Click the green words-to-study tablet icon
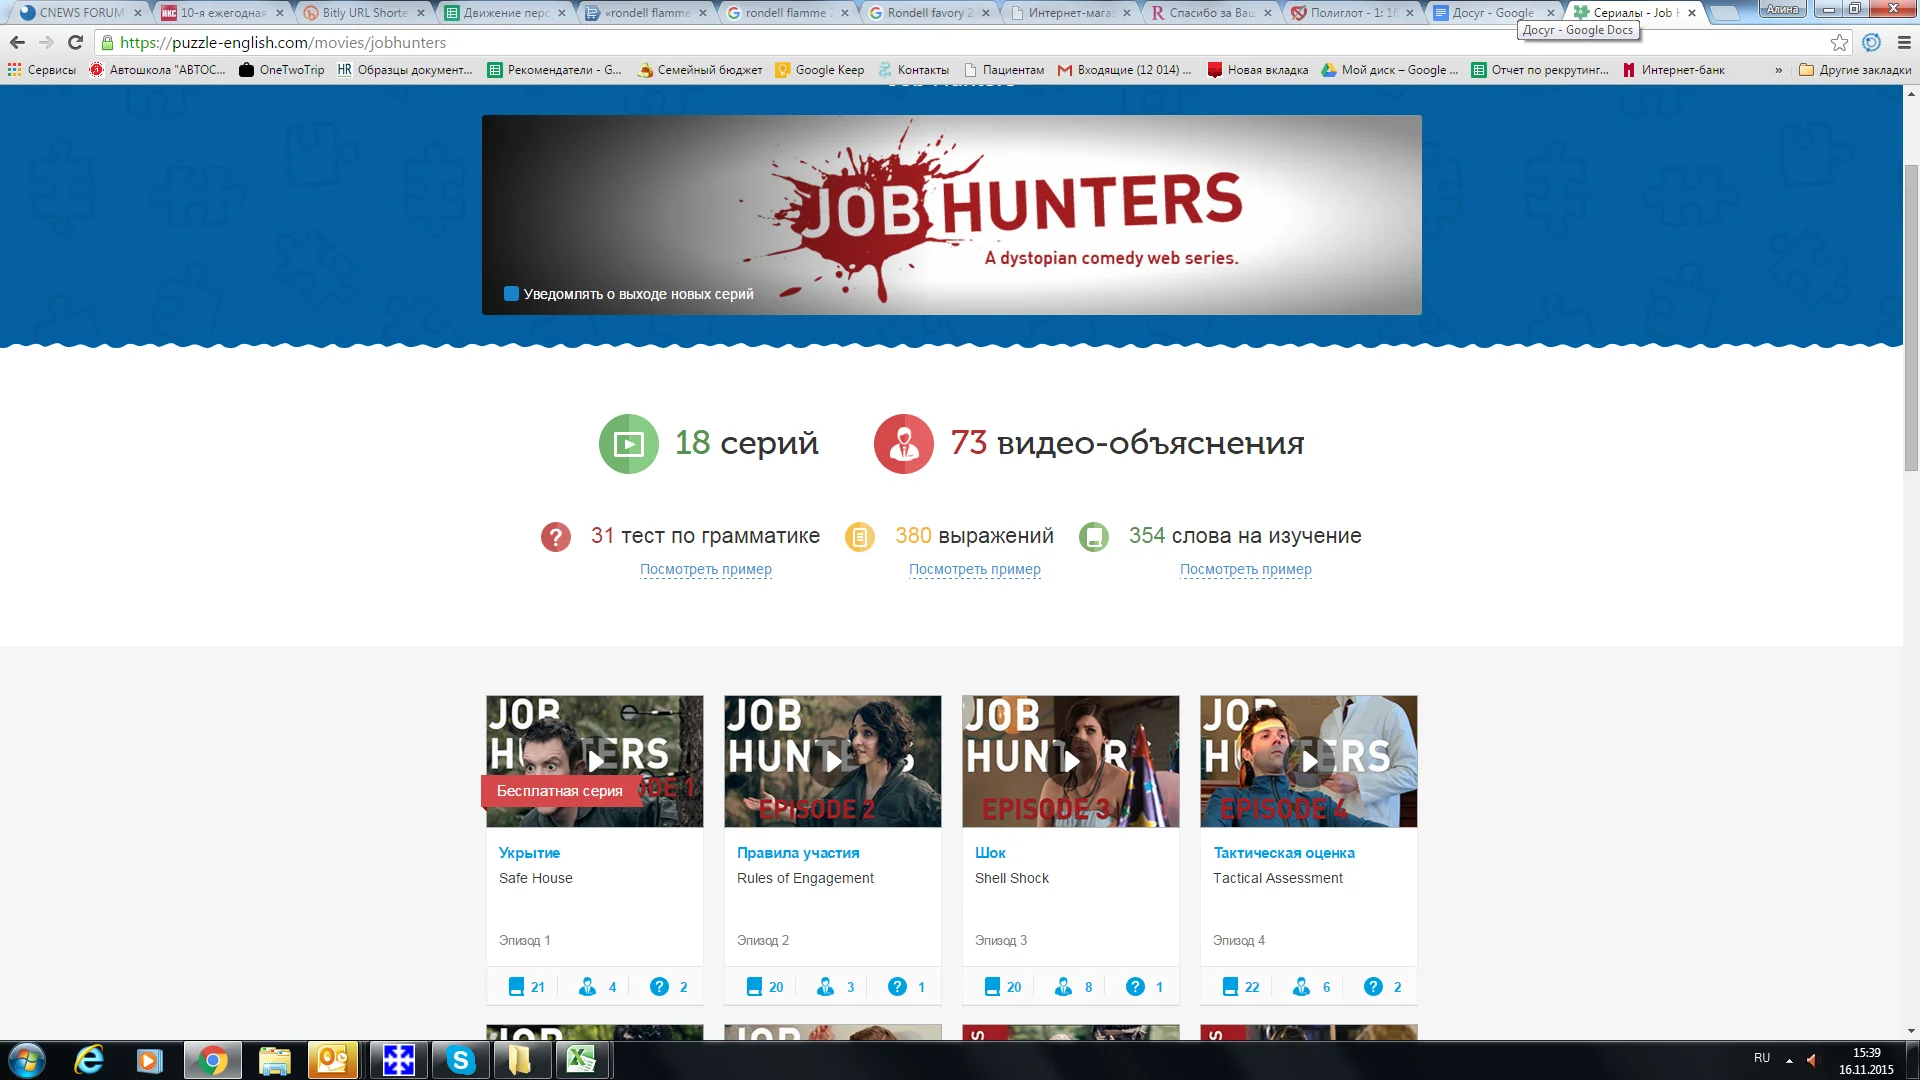 pyautogui.click(x=1093, y=537)
